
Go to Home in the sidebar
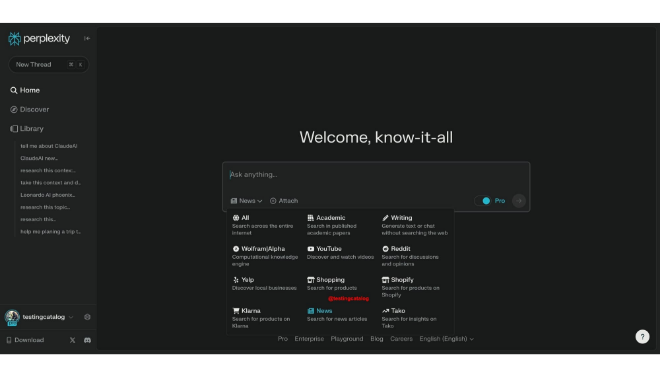25,90
